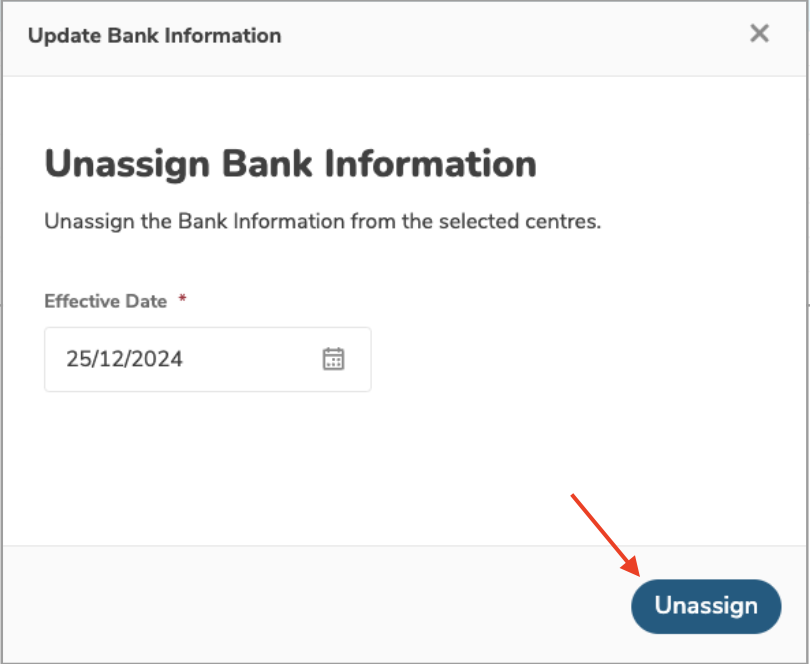The height and width of the screenshot is (664, 810).
Task: Click the red required asterisk
Action: [182, 300]
